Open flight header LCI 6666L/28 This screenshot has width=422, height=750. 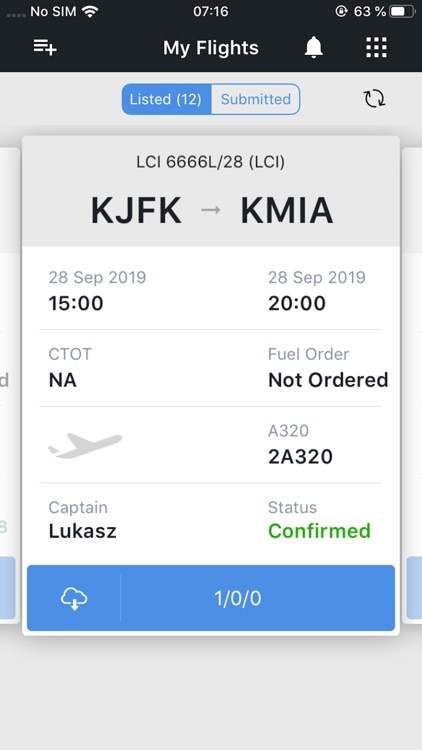pos(211,162)
